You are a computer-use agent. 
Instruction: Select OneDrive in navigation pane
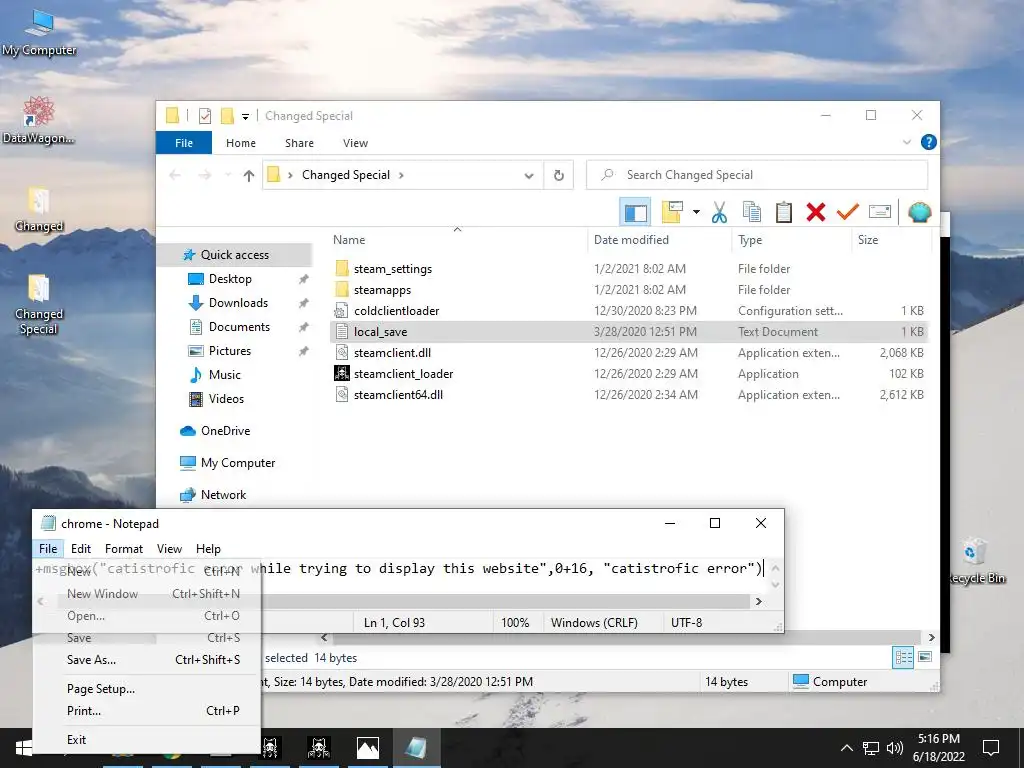225,431
